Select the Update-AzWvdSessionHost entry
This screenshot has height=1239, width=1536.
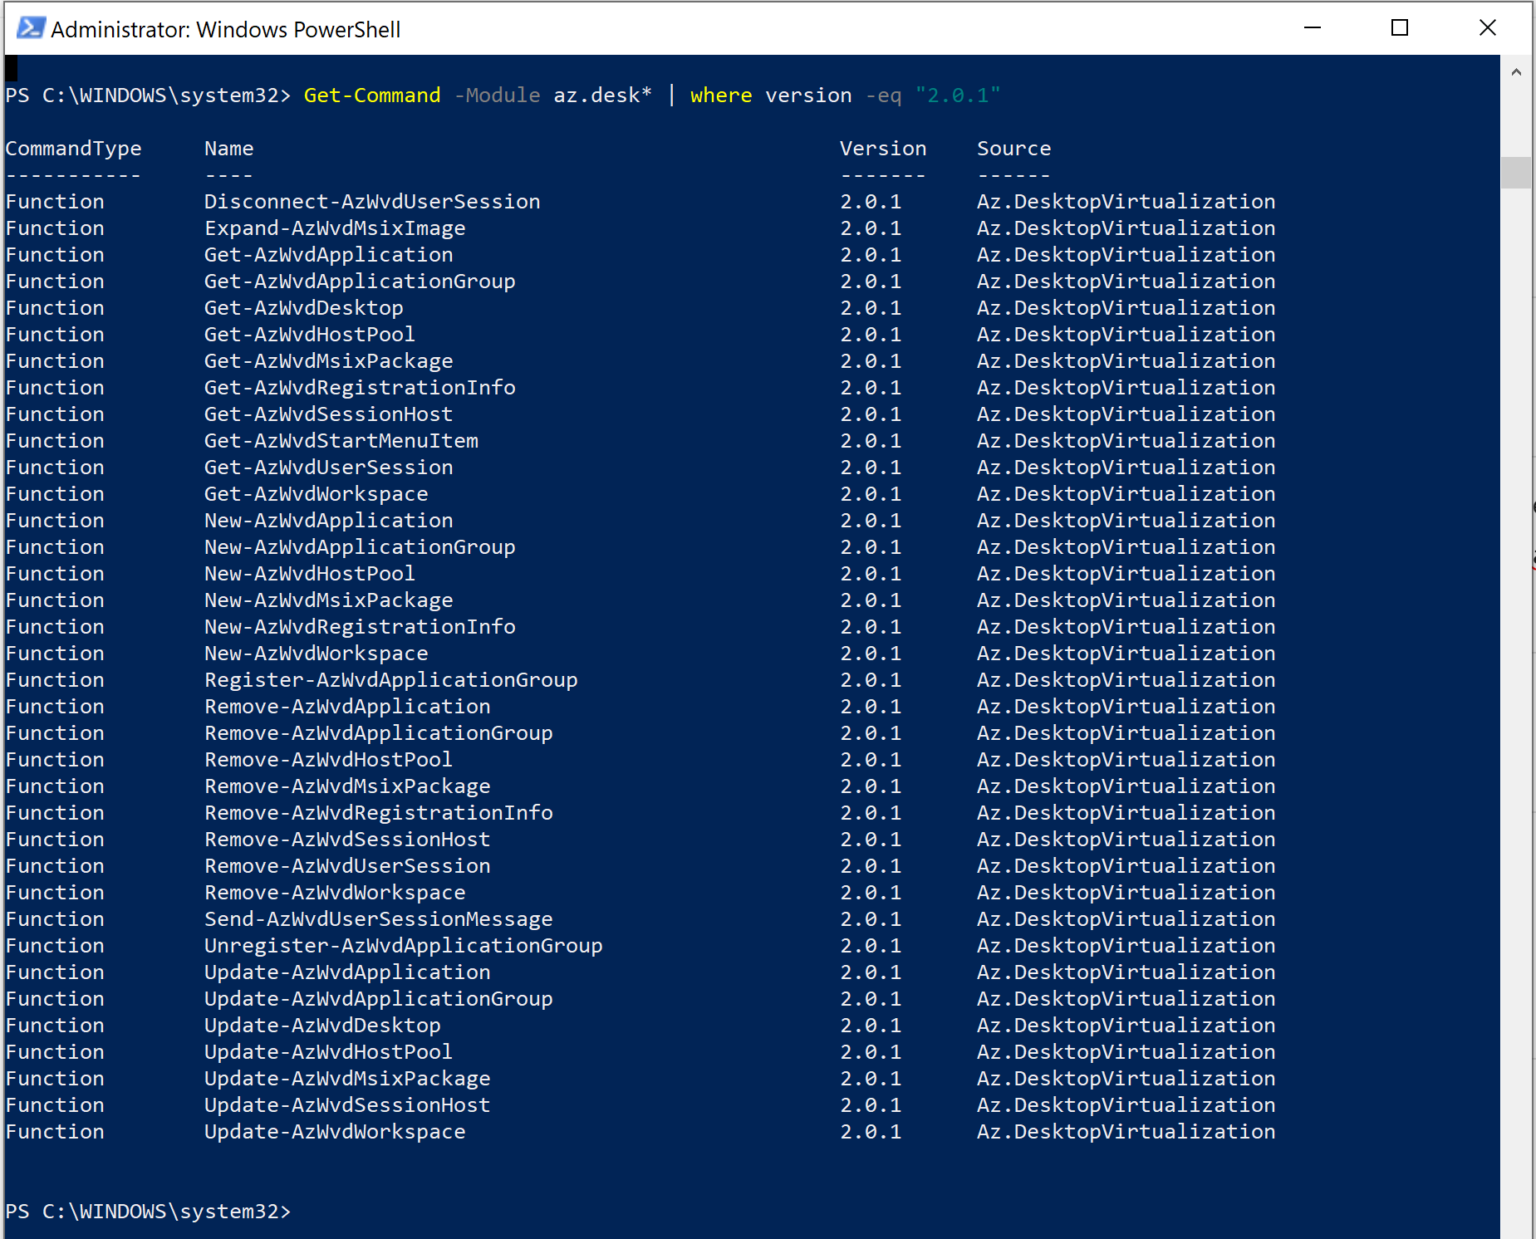click(x=347, y=1105)
